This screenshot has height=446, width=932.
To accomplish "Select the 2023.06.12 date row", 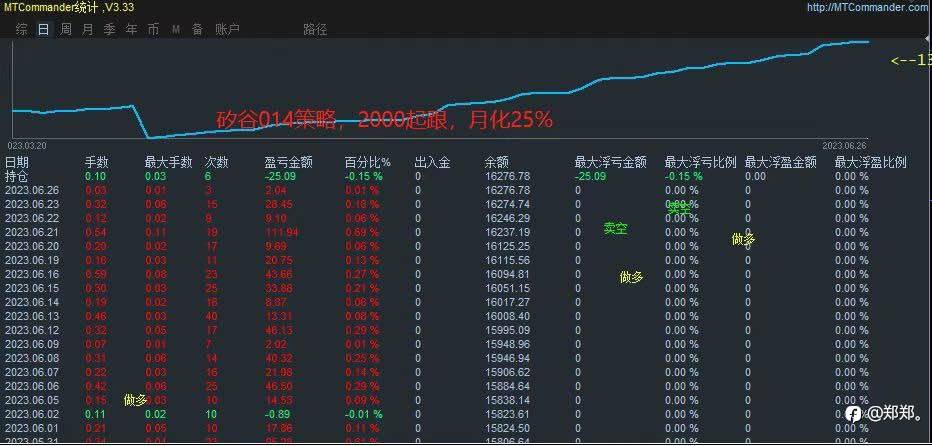I will coord(33,330).
